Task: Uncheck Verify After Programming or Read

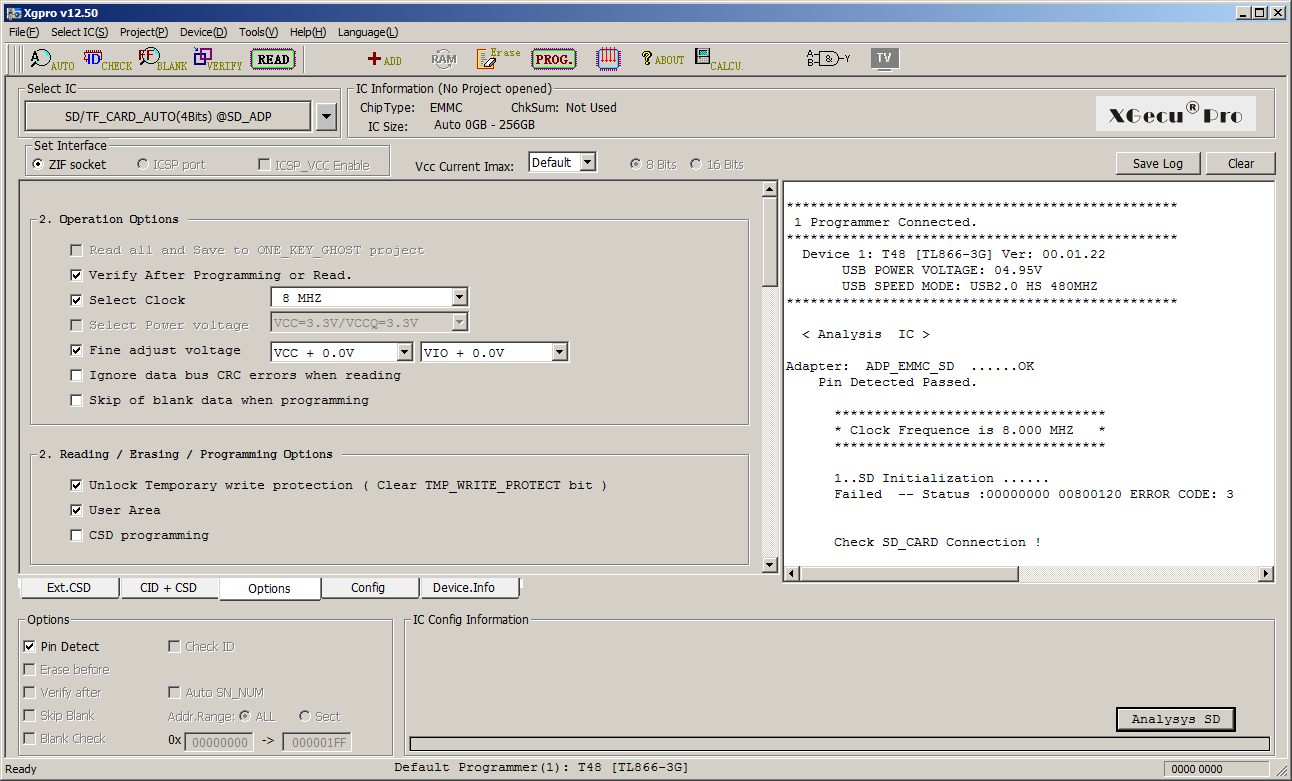Action: coord(77,275)
